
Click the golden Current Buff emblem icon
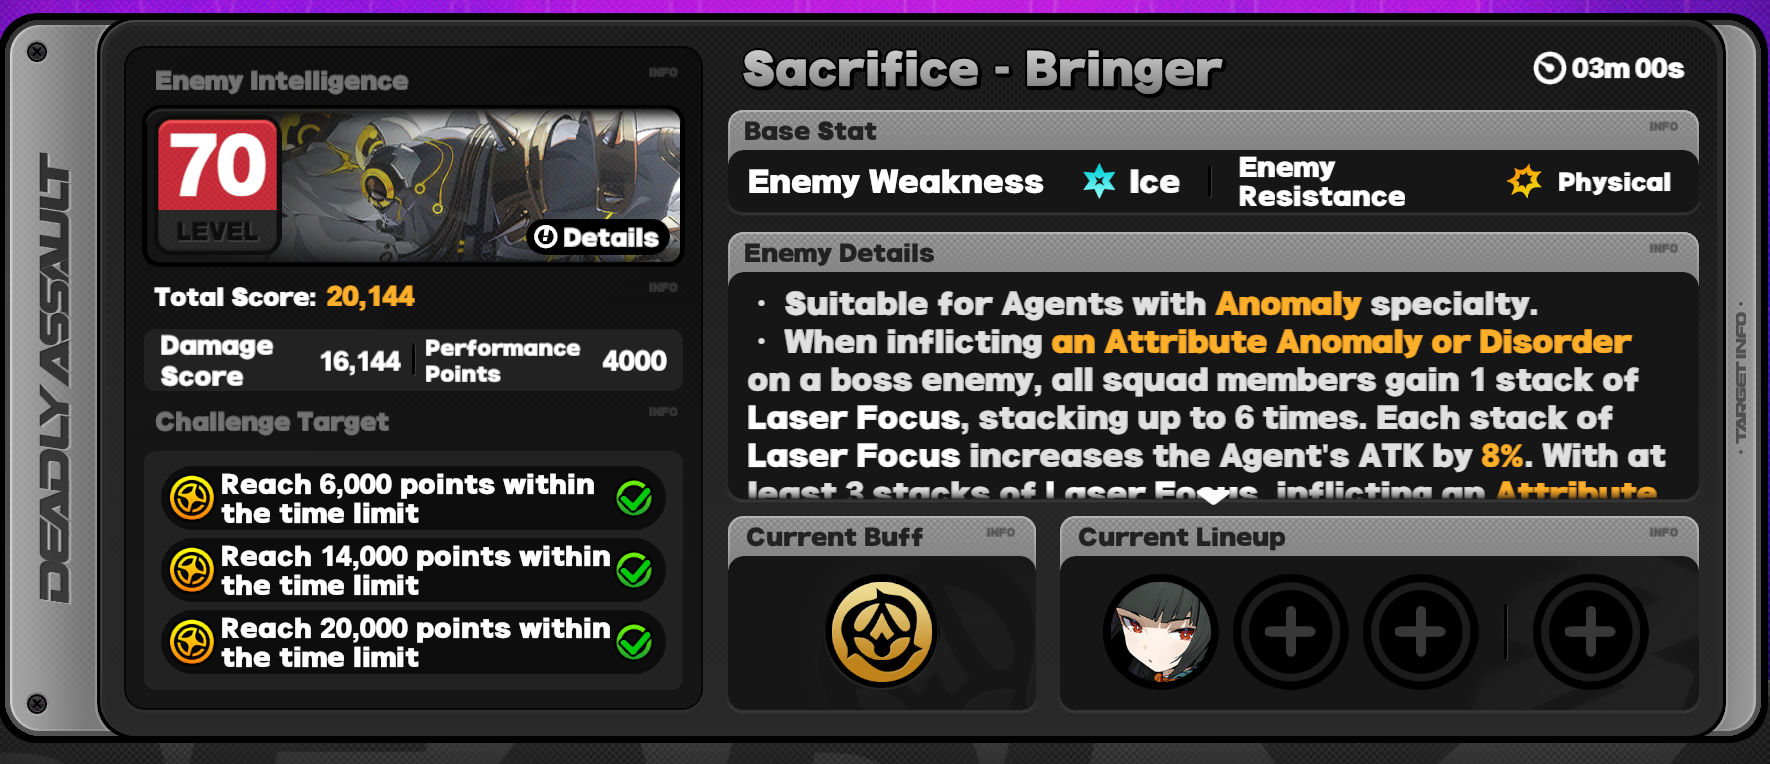pyautogui.click(x=881, y=631)
